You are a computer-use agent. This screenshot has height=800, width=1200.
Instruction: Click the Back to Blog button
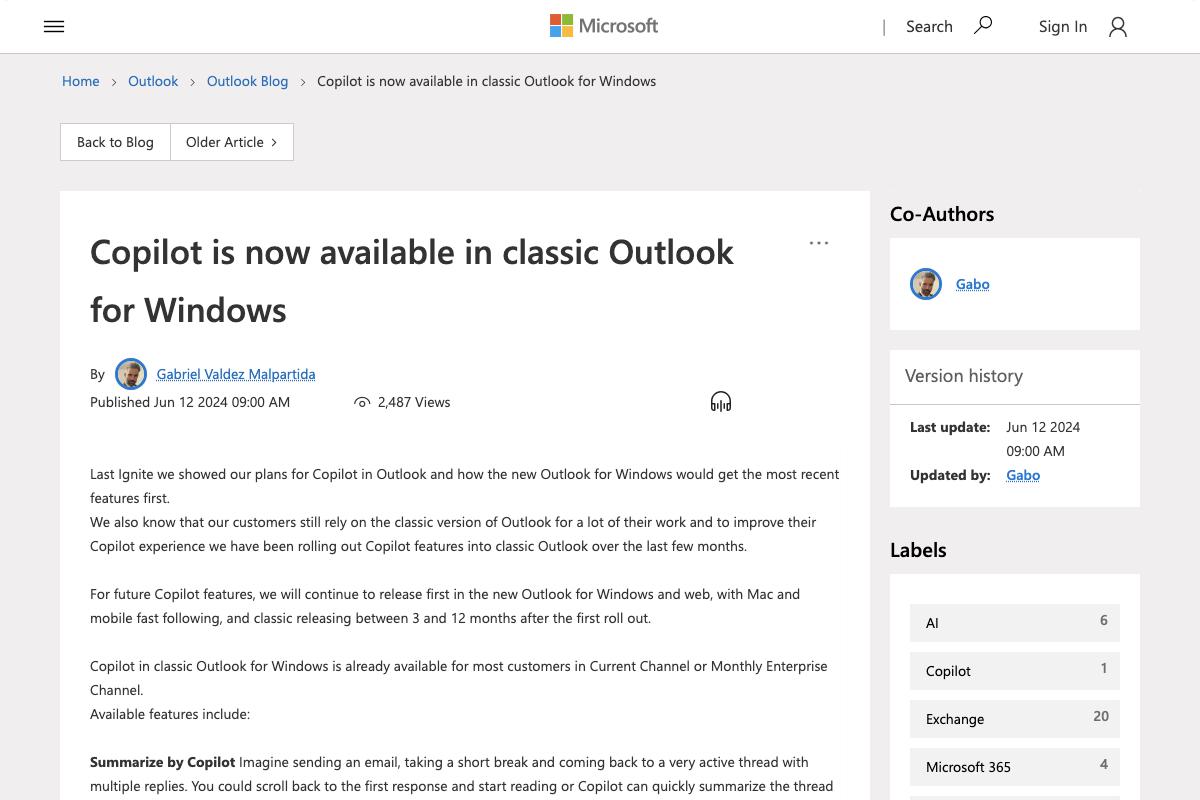[116, 142]
